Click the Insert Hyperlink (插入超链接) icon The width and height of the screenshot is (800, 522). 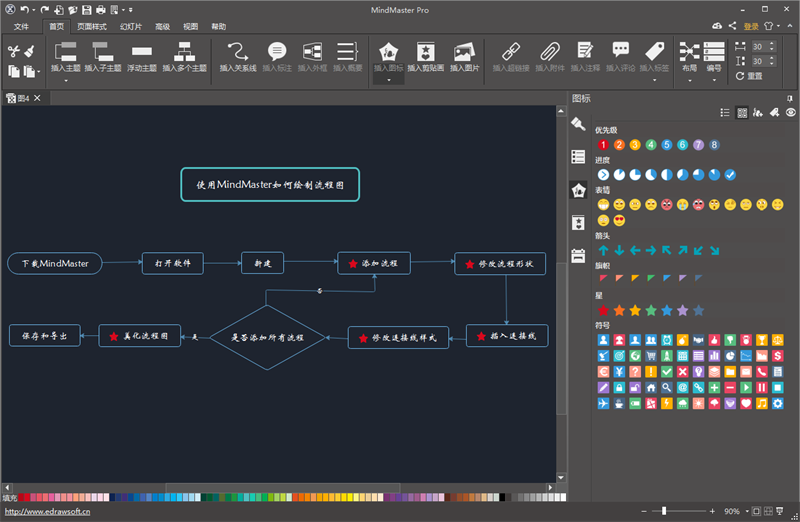click(511, 52)
